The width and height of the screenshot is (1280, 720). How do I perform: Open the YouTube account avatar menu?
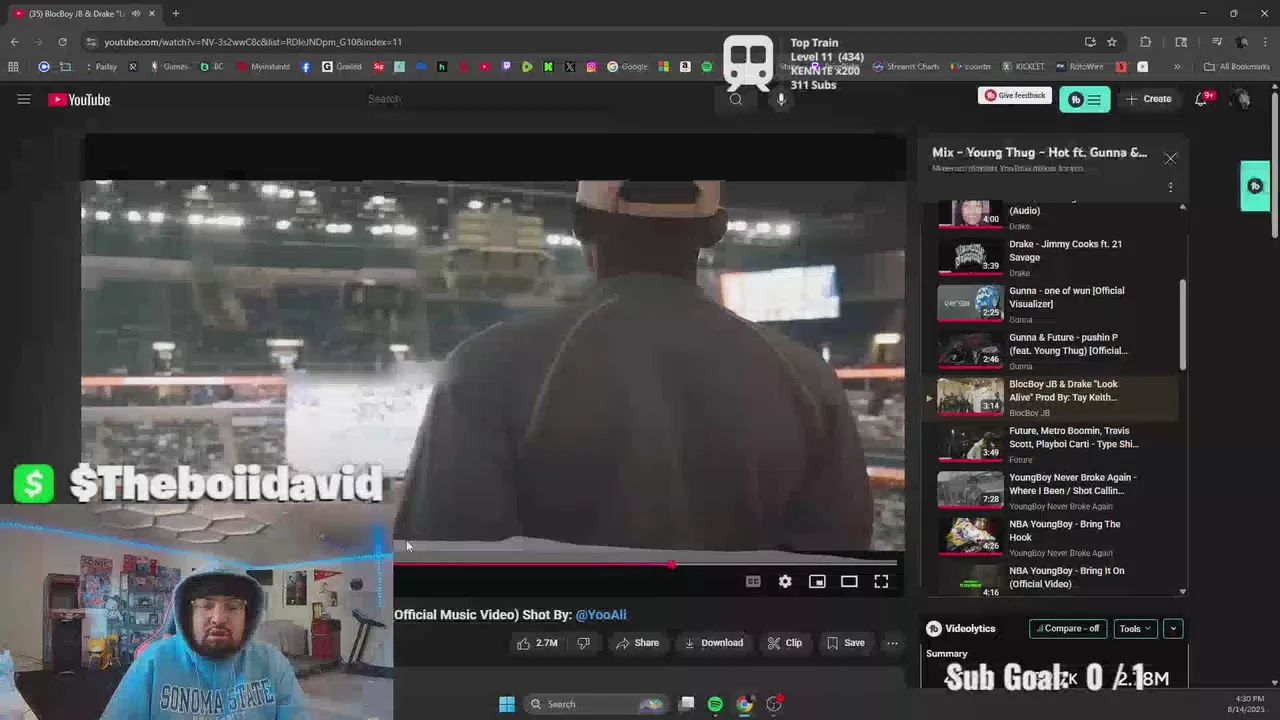coord(1241,99)
